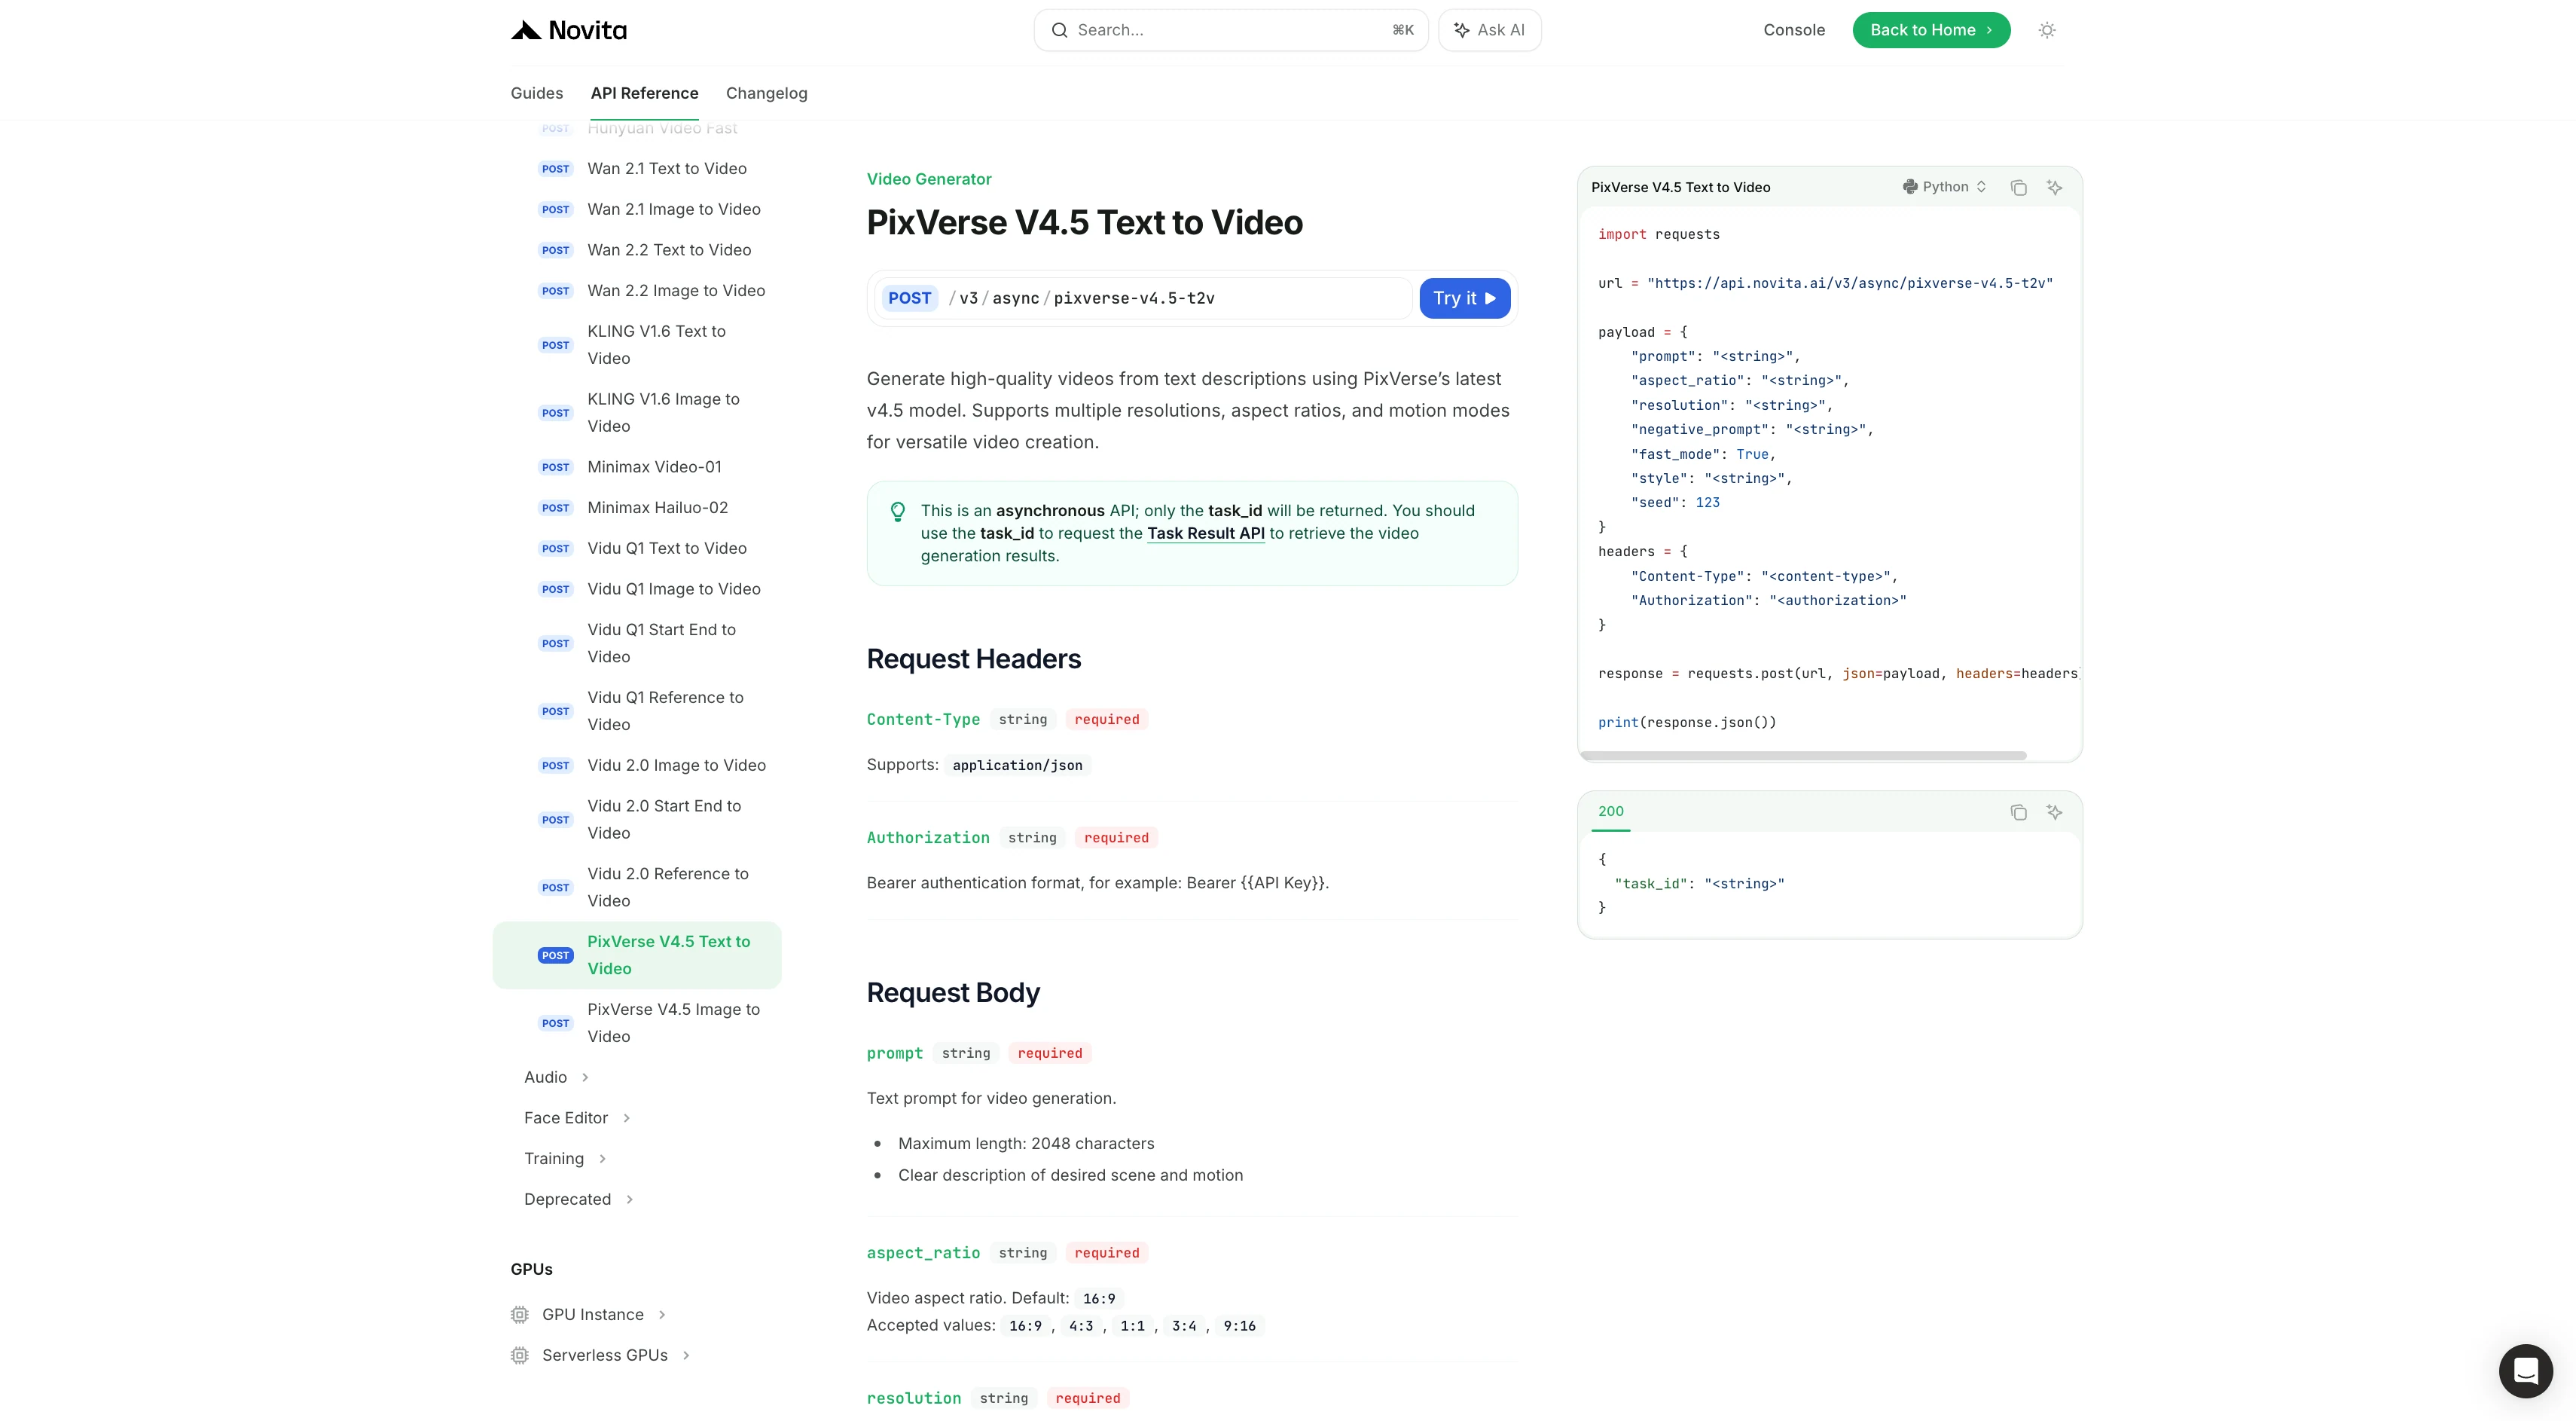
Task: Open Vidu 2.0 Image to Video
Action: [676, 765]
